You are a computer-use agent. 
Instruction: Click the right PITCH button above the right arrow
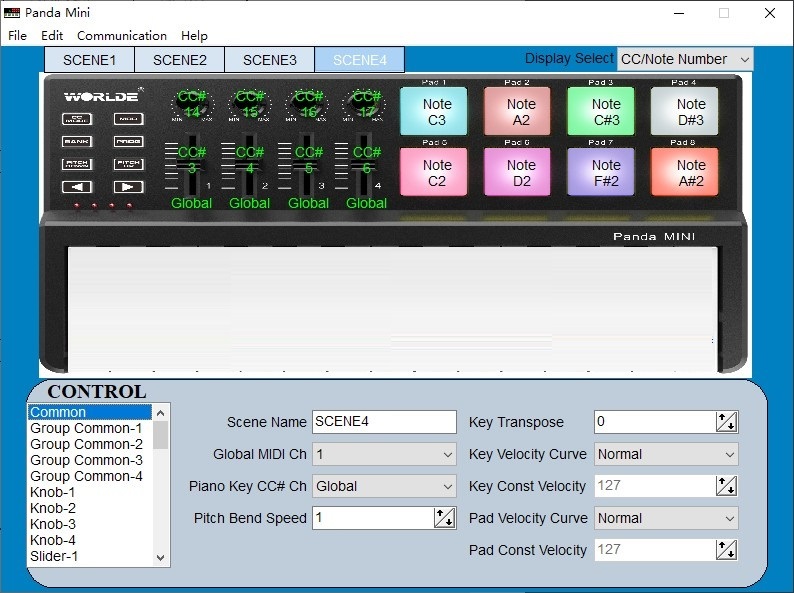pyautogui.click(x=129, y=164)
